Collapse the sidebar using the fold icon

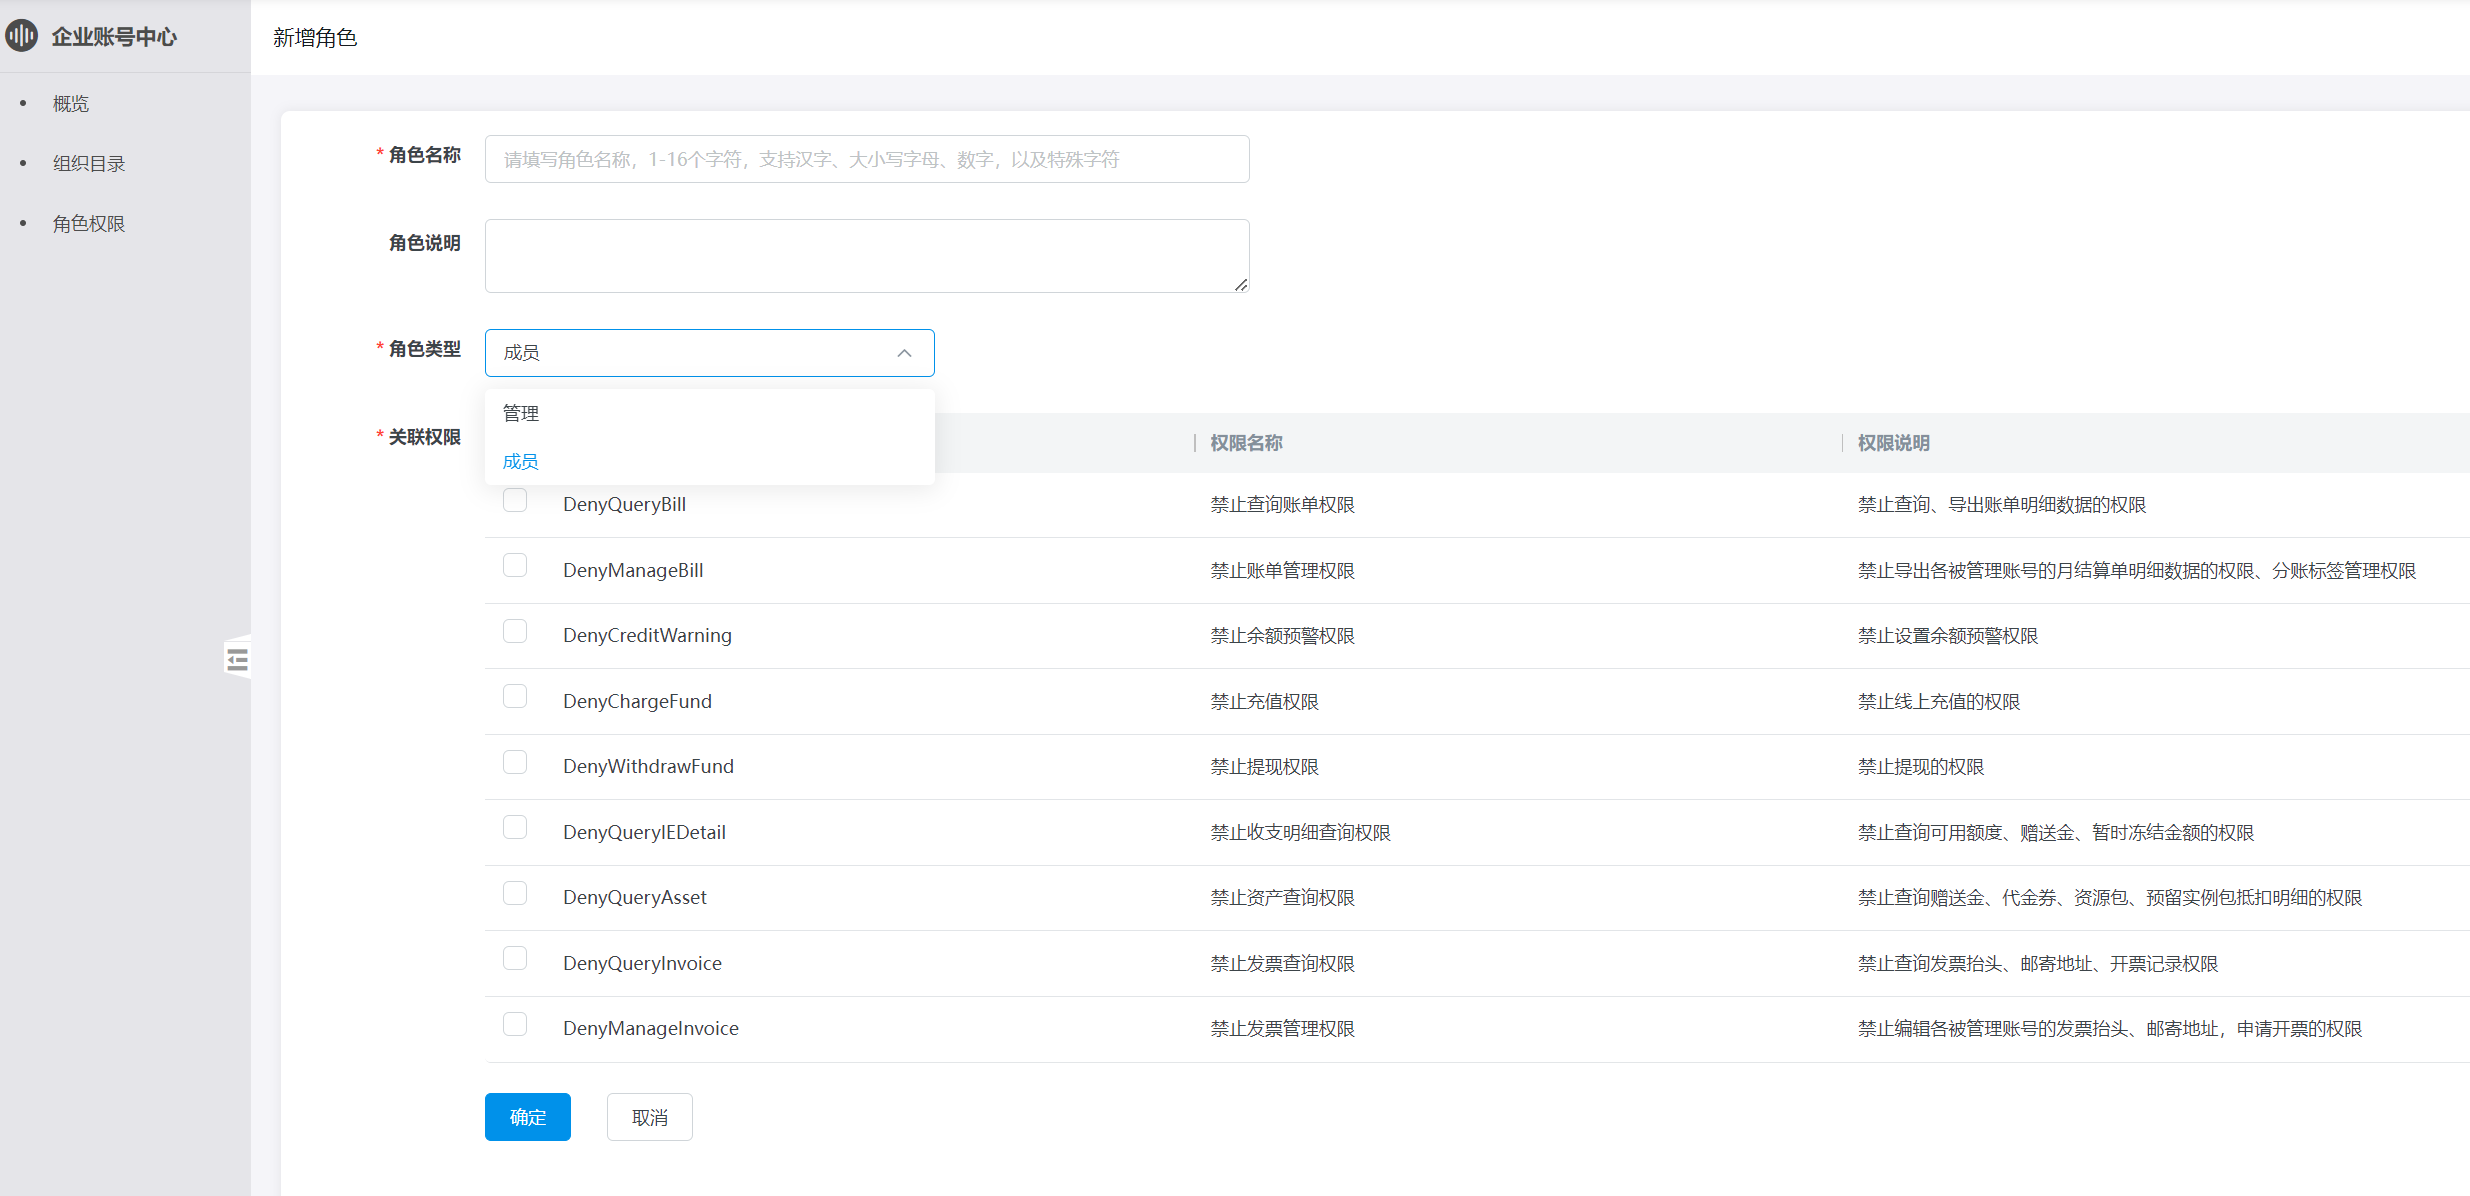coord(237,659)
